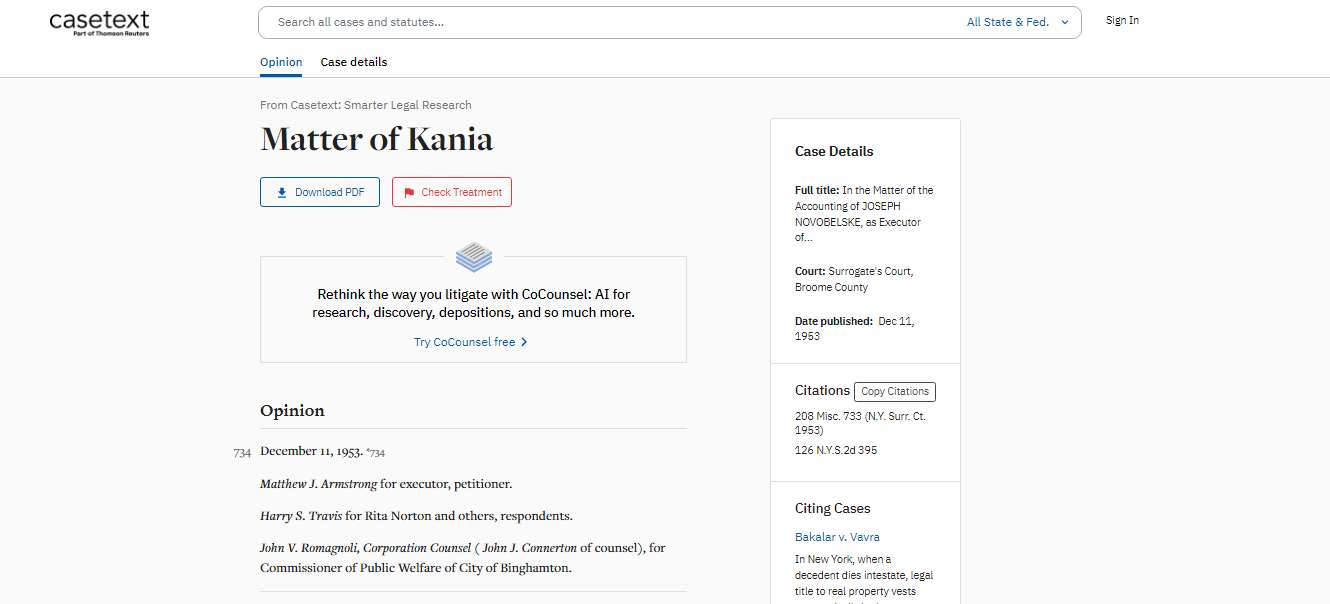Viewport: 1330px width, 604px height.
Task: Select the Opinion tab
Action: (281, 62)
